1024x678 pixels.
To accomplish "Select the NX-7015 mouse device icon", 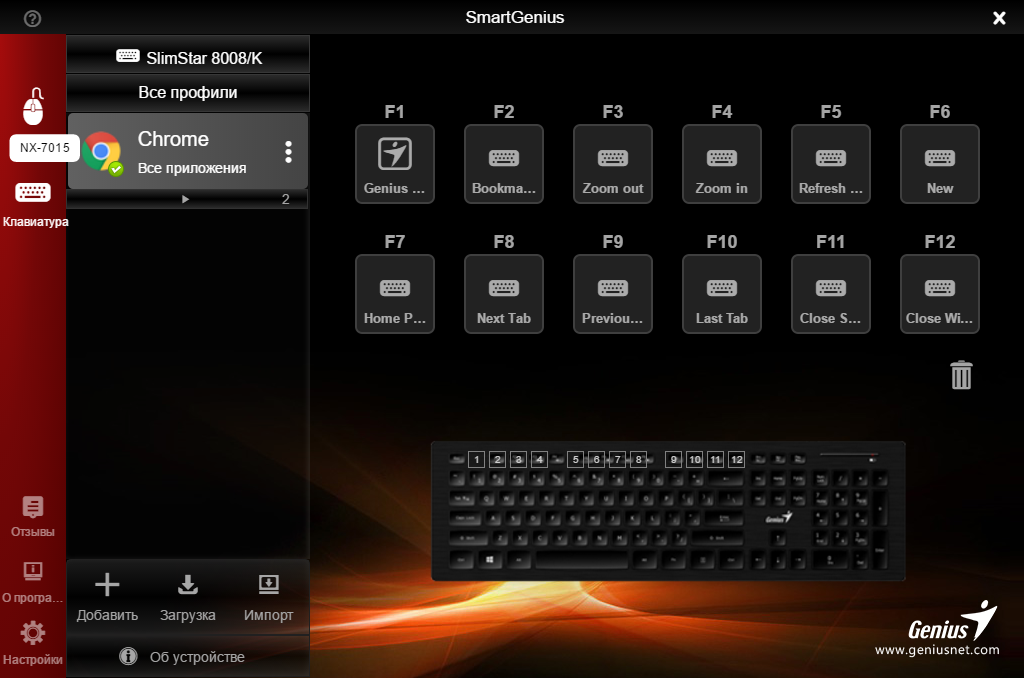I will [33, 106].
